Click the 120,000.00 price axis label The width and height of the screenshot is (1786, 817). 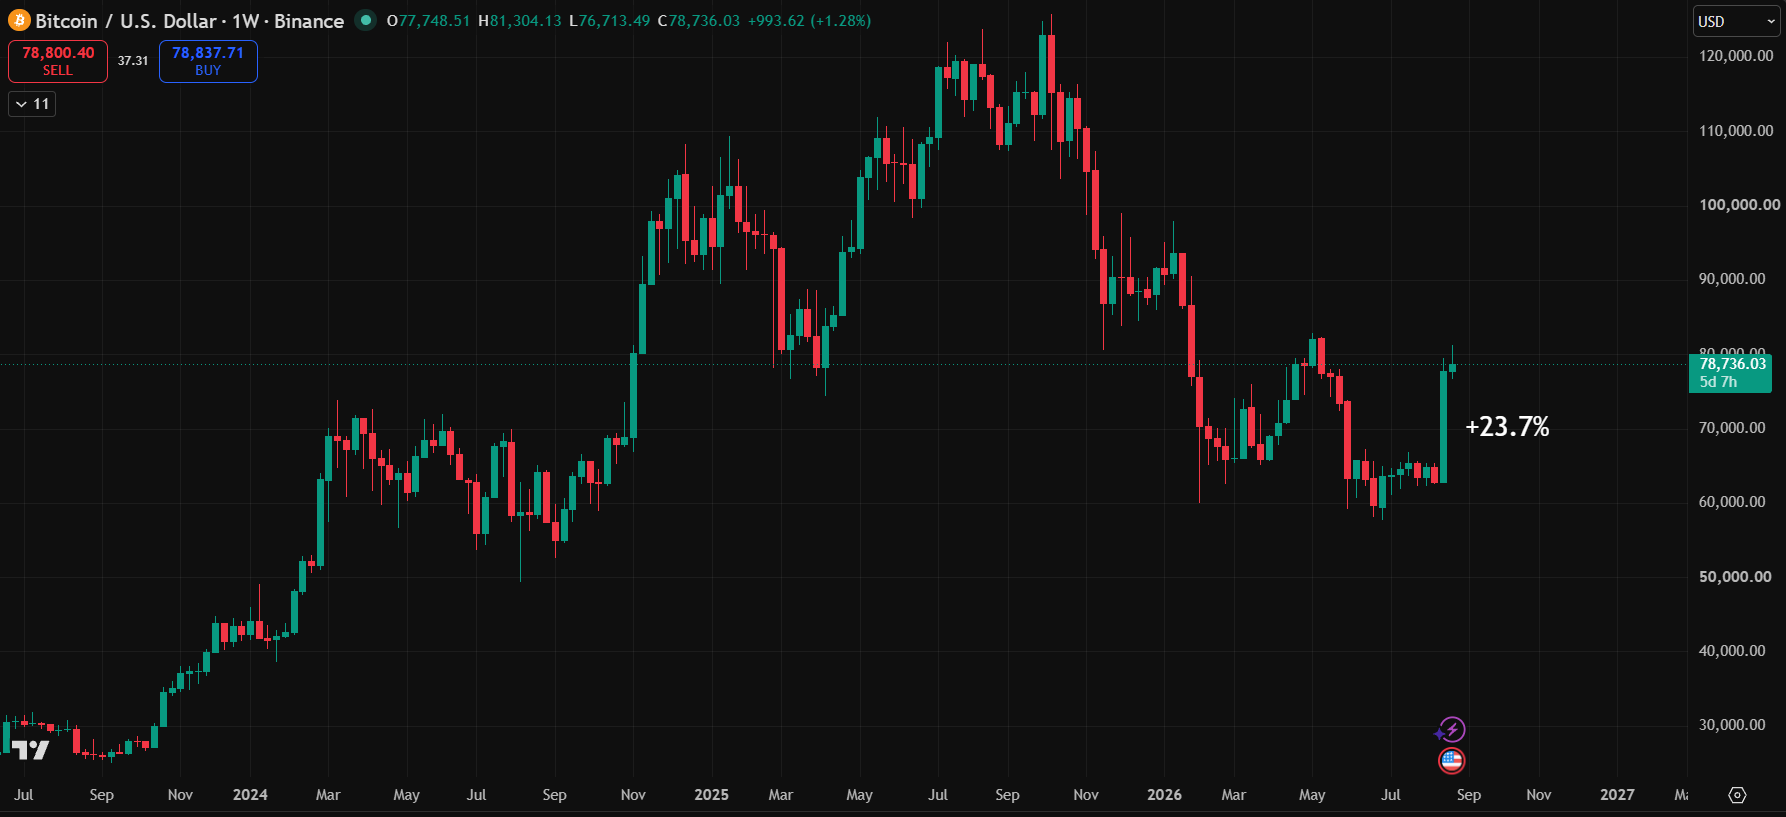tap(1736, 56)
